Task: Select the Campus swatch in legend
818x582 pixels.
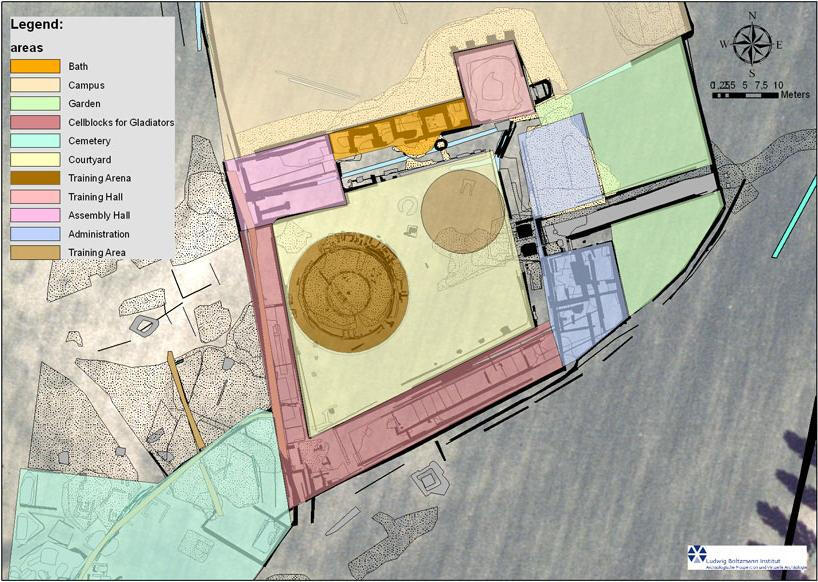Action: point(36,86)
